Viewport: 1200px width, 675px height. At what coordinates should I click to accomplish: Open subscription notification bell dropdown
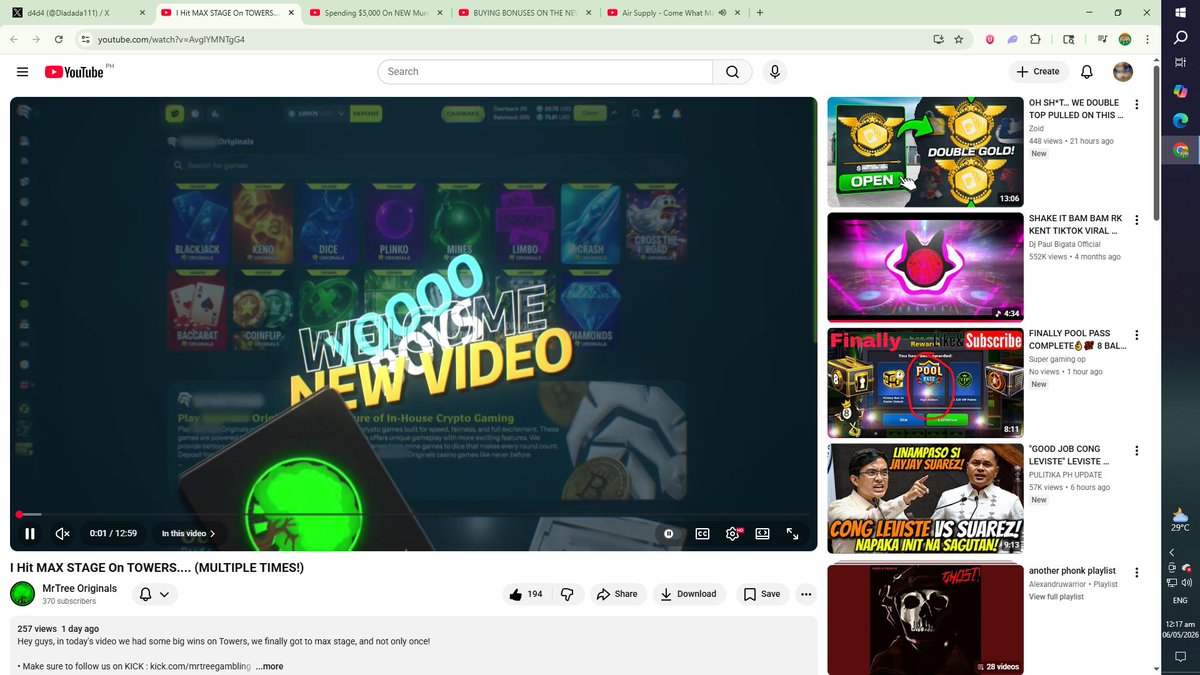coord(154,594)
